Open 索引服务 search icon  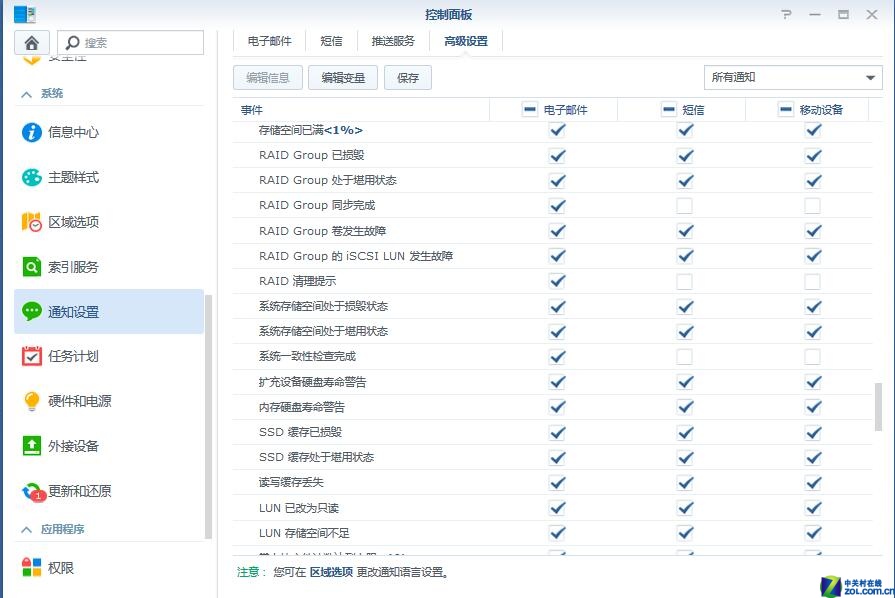point(32,266)
